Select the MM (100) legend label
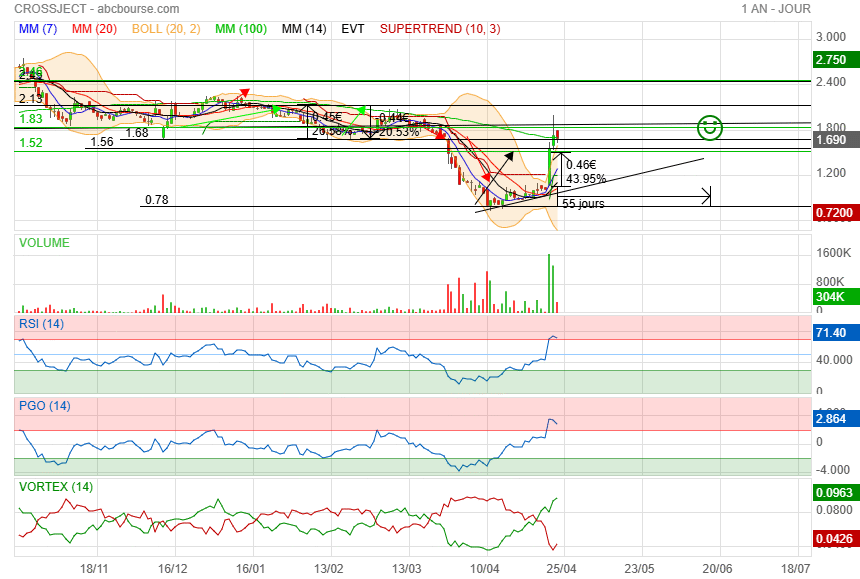The image size is (860, 579). pyautogui.click(x=241, y=29)
